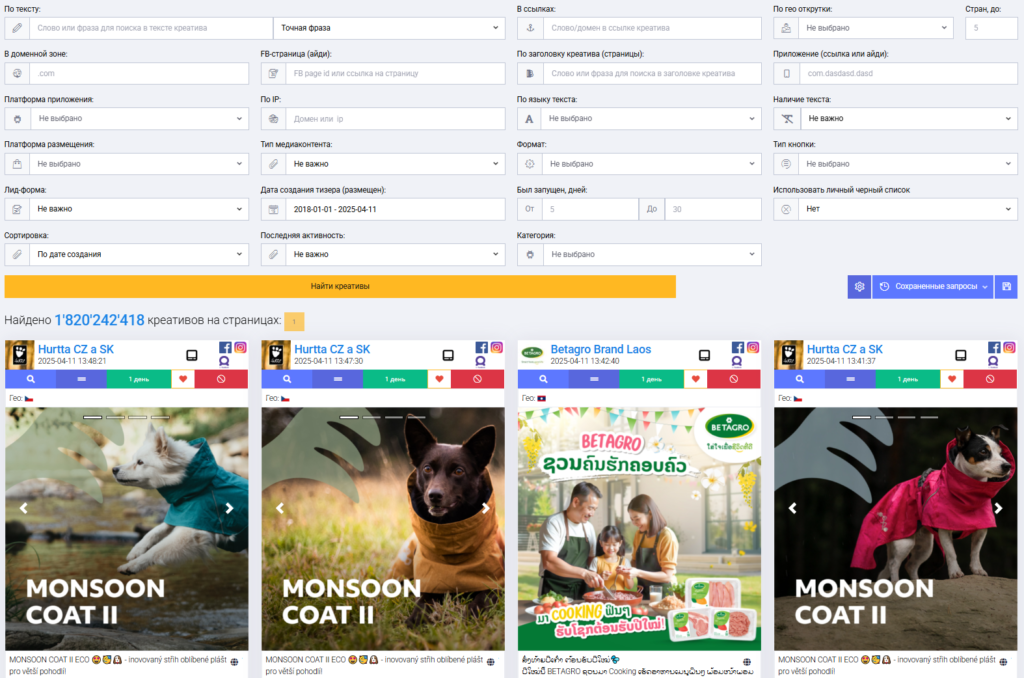Click heart favorite on Betagro Brand Laos card
Image resolution: width=1024 pixels, height=678 pixels.
pos(696,379)
